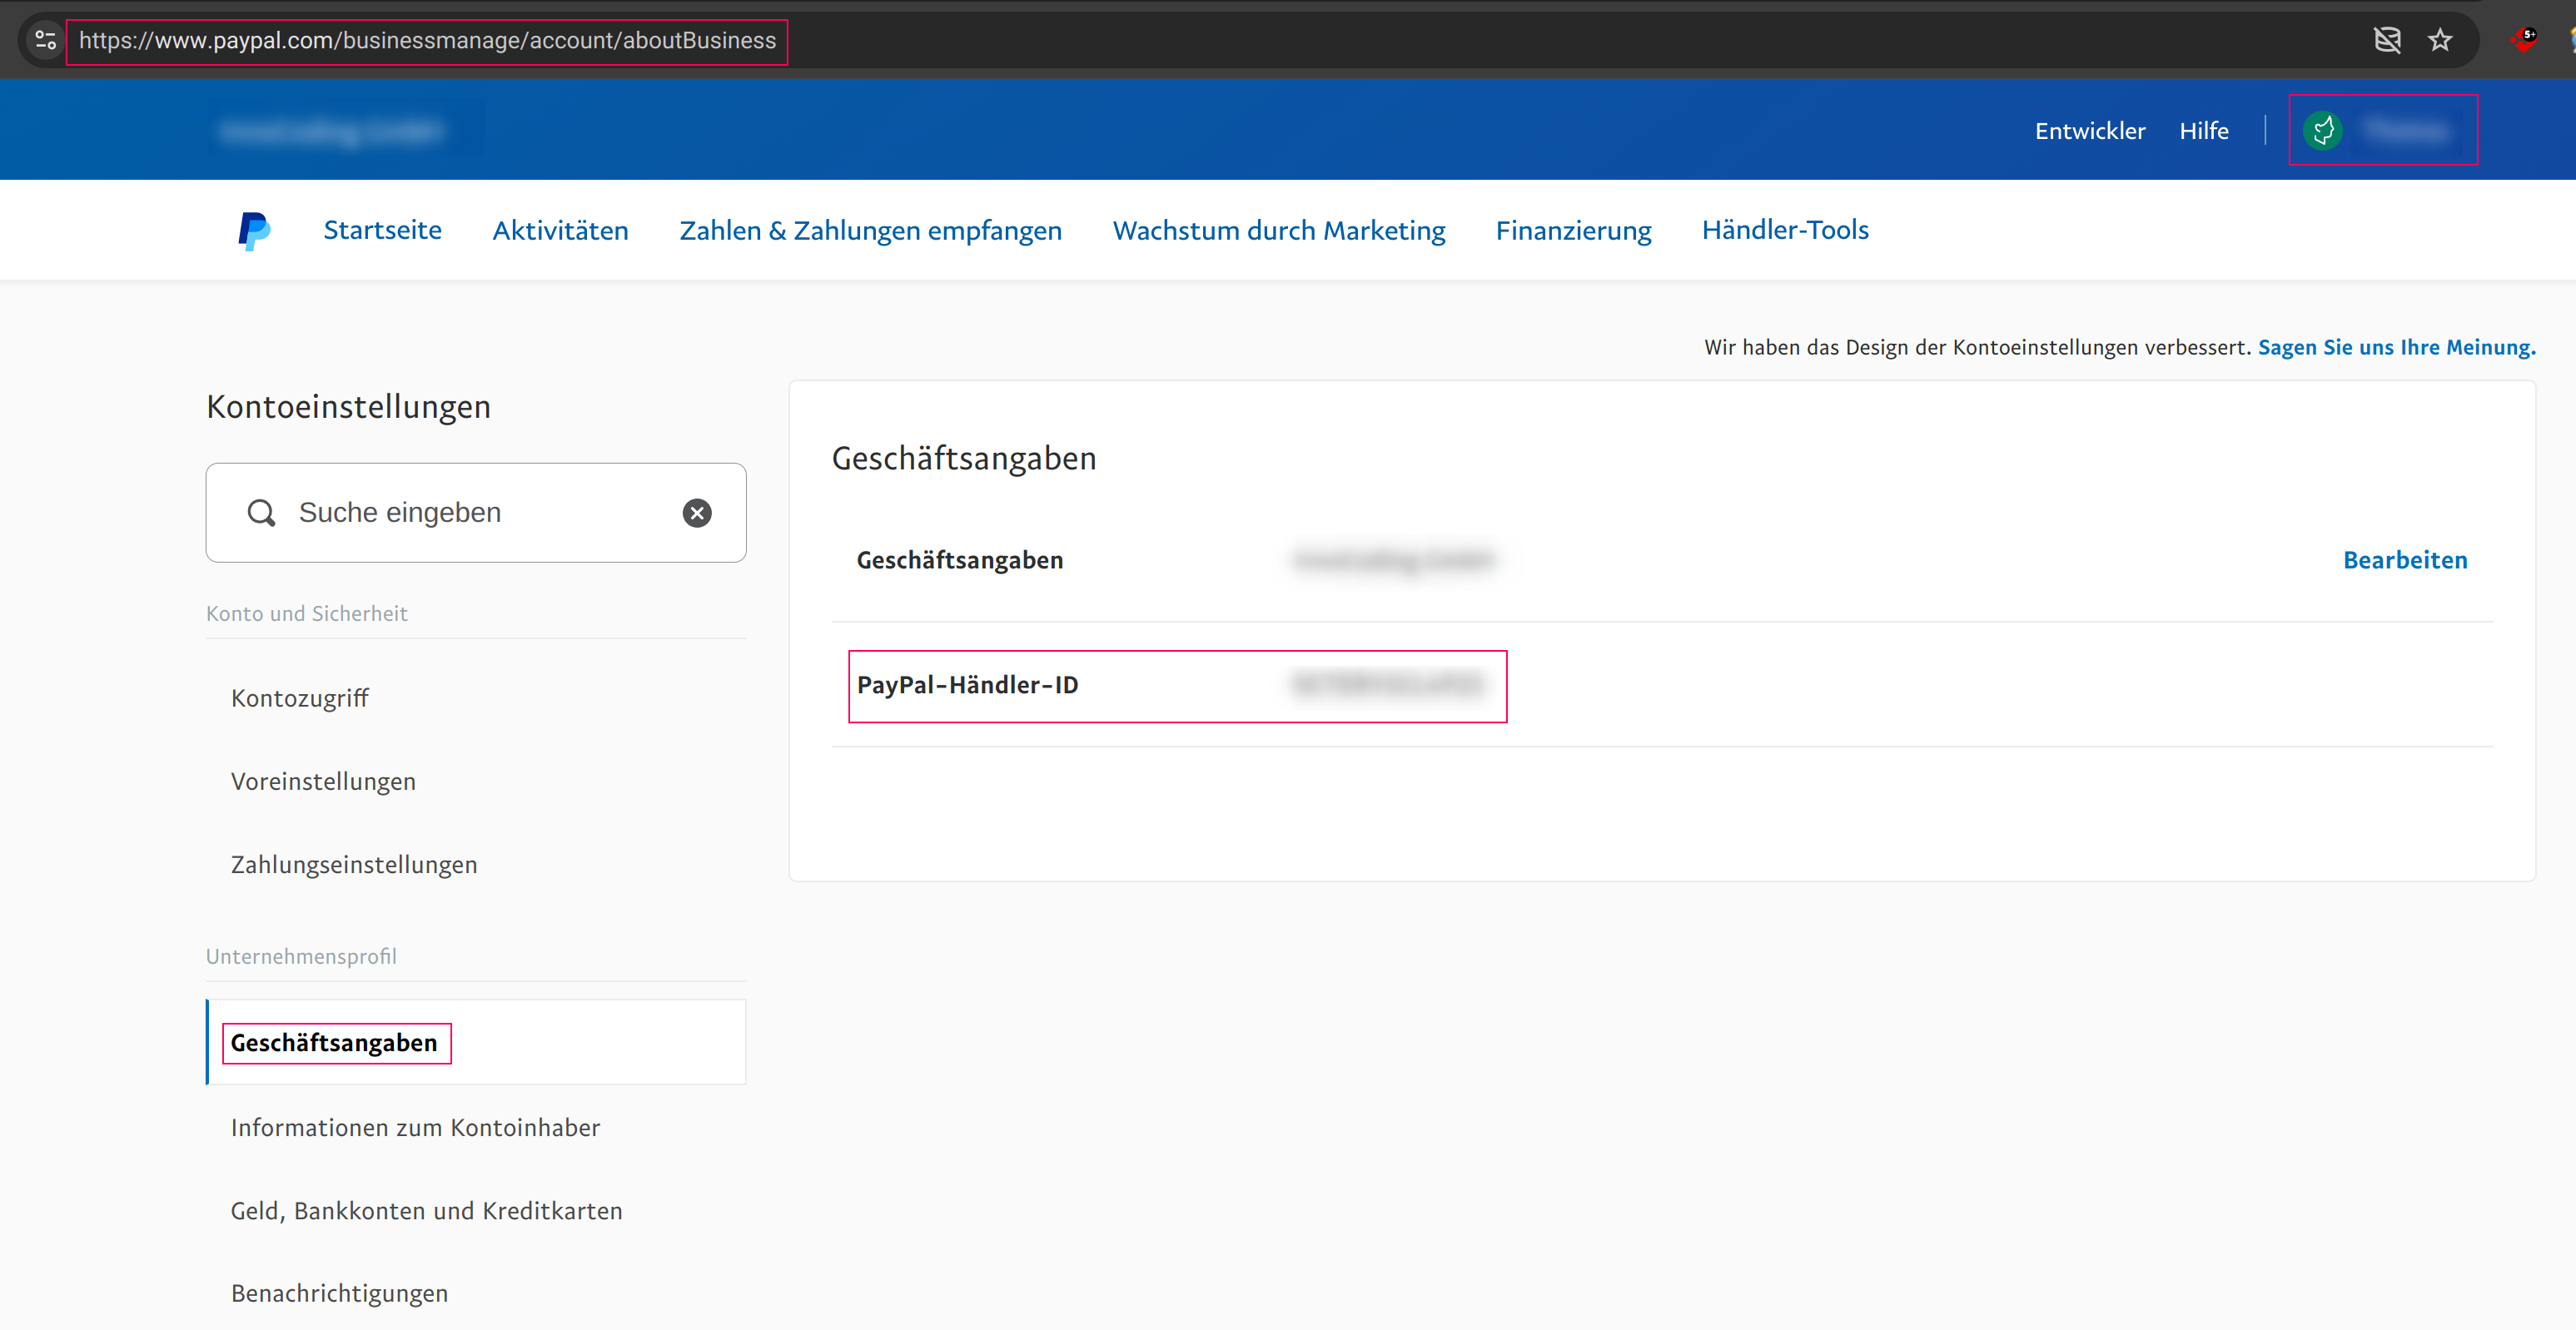Click the PayPal-Händler-ID label
The width and height of the screenshot is (2576, 1330).
tap(967, 685)
